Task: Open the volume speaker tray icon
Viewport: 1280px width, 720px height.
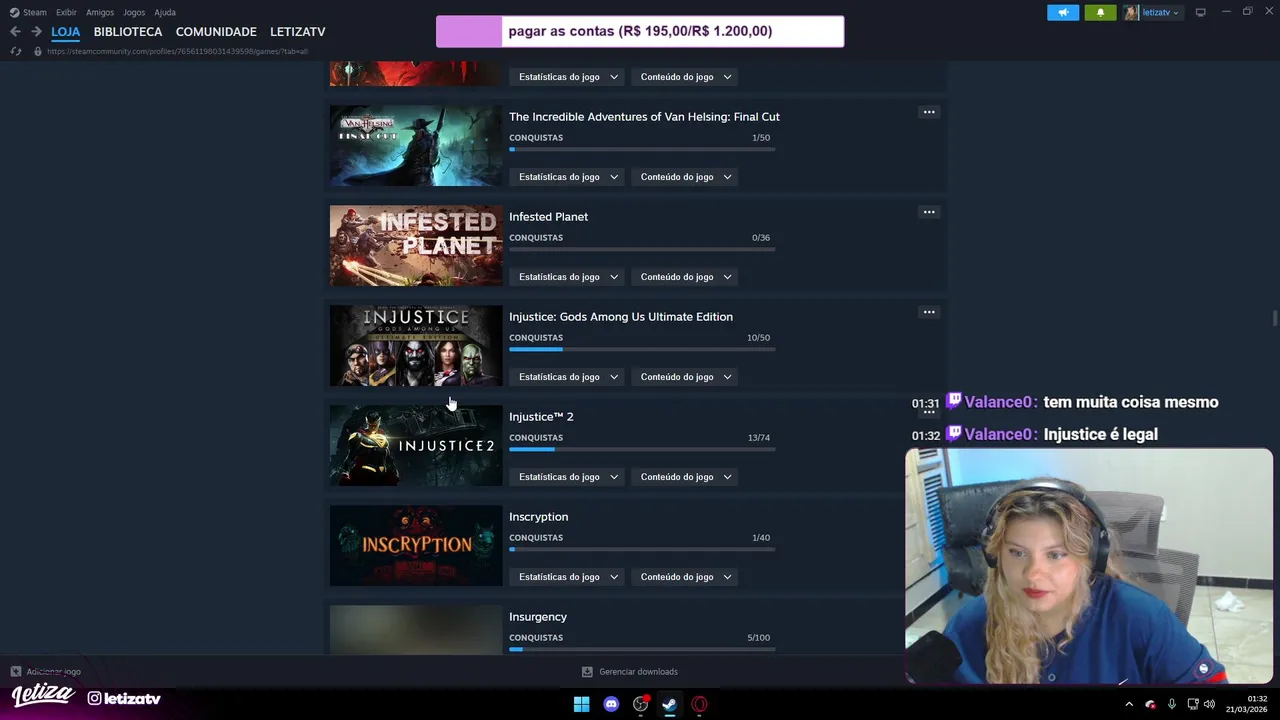Action: click(x=1209, y=704)
